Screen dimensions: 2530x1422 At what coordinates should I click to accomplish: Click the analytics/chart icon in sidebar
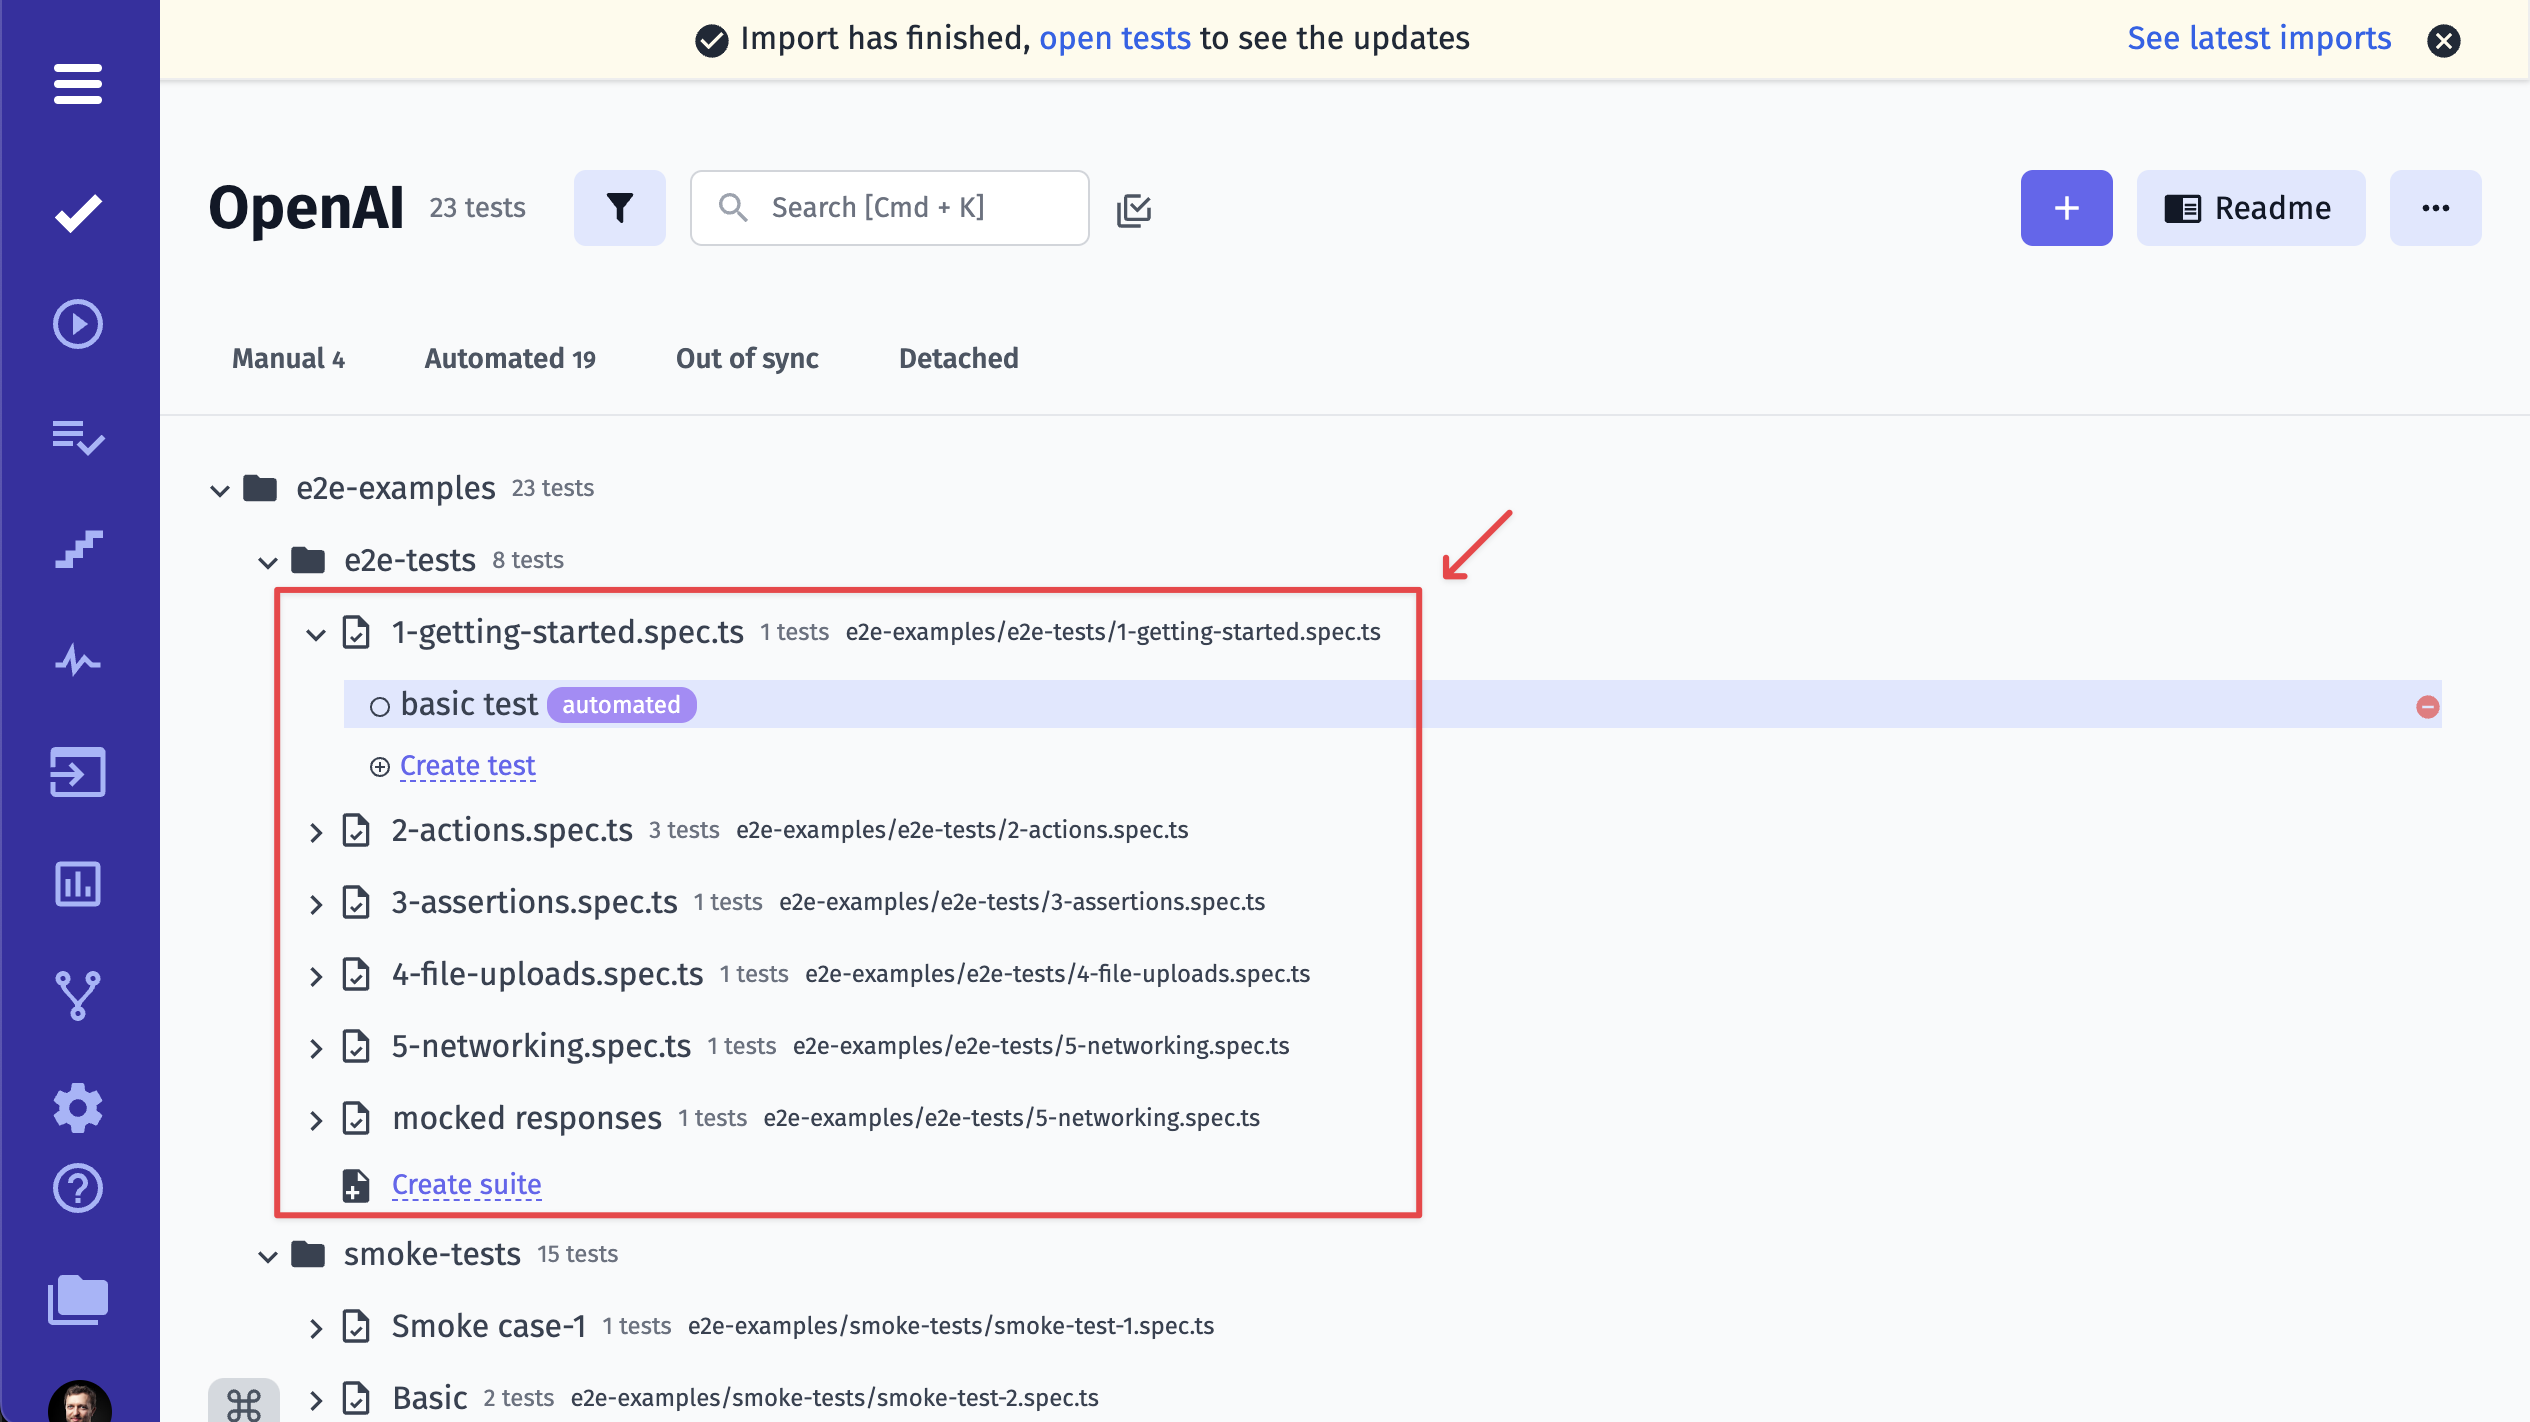(78, 885)
